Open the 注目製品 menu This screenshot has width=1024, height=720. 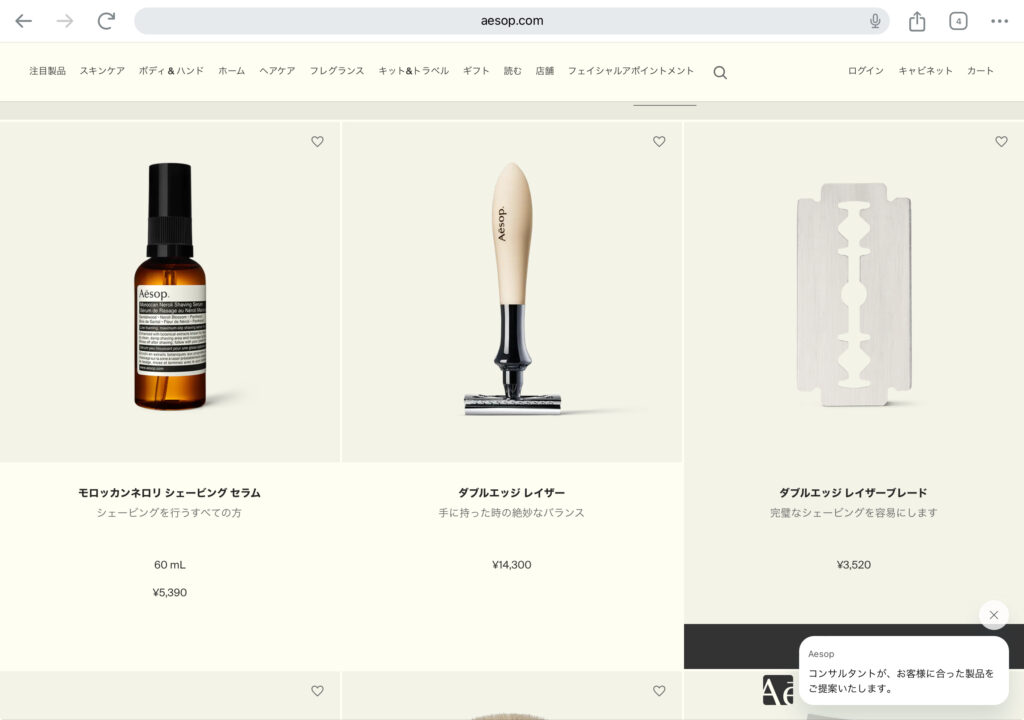(x=48, y=71)
